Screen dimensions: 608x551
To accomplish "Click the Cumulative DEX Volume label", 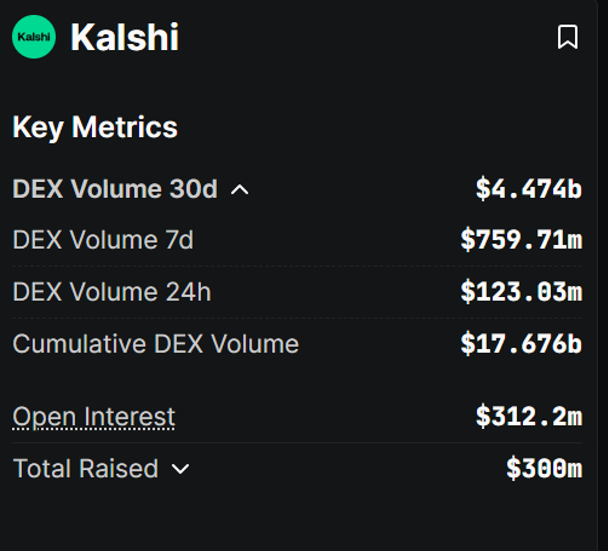I will [x=155, y=344].
